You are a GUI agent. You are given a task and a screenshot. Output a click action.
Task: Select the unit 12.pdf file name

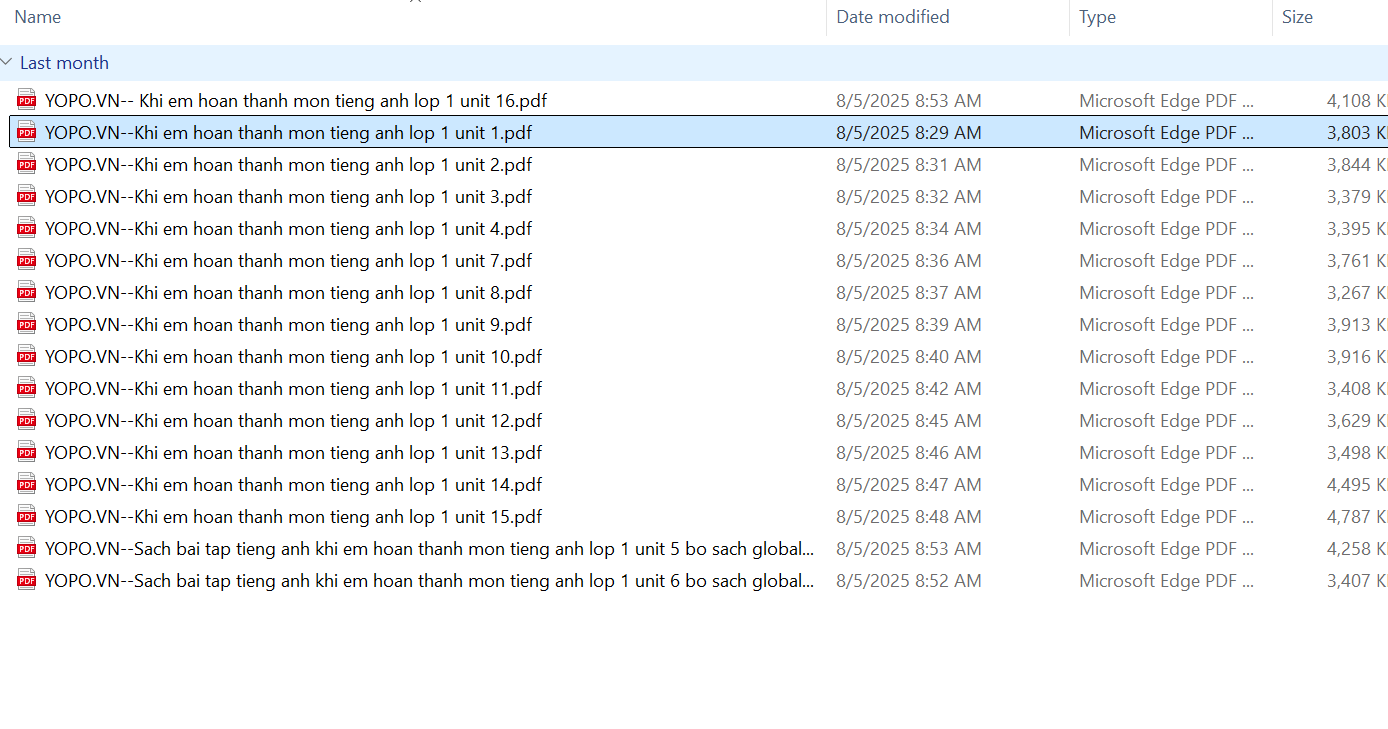click(293, 421)
